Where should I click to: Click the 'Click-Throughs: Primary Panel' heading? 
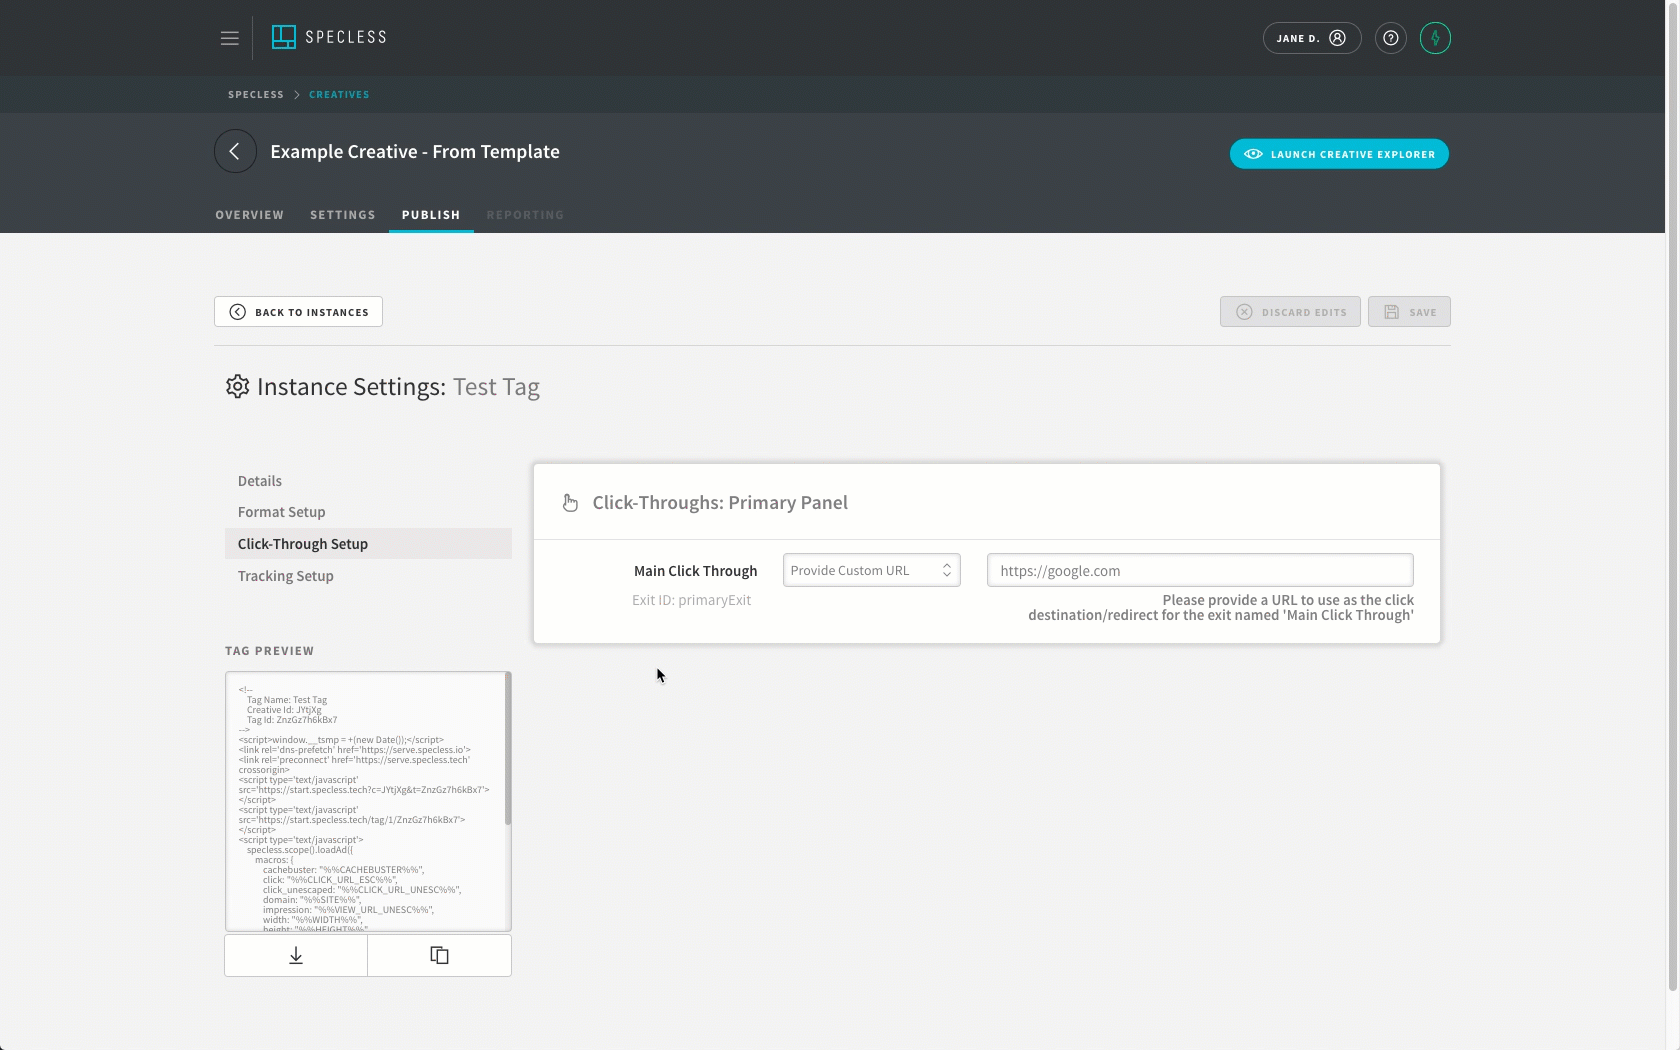coord(720,503)
